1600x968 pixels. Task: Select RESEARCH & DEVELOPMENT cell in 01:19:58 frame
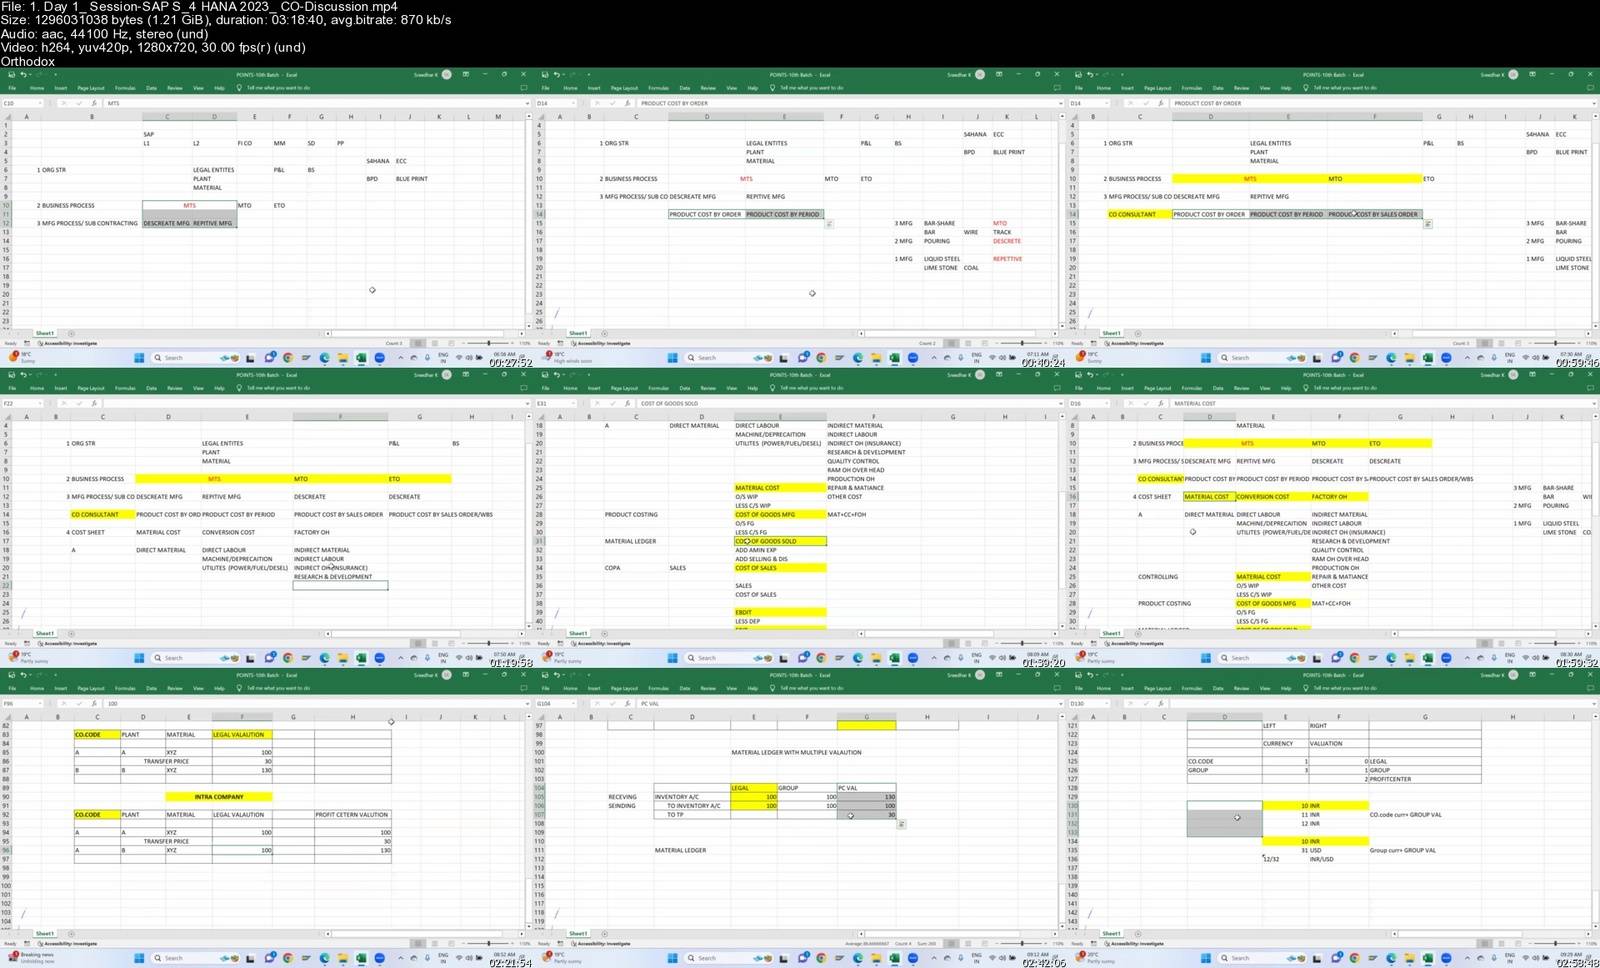click(x=340, y=577)
